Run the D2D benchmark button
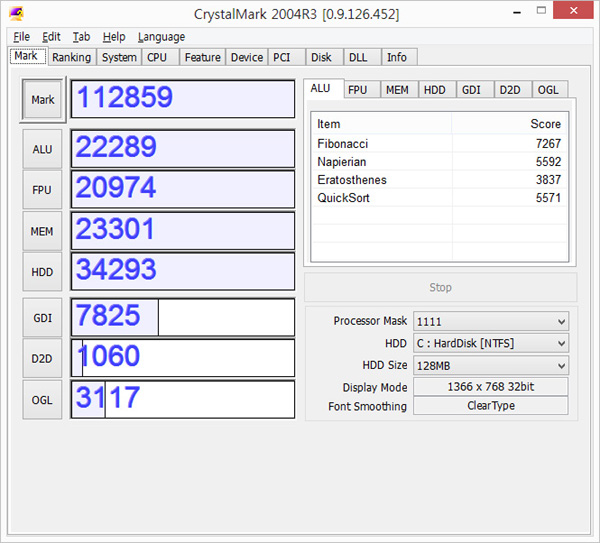The height and width of the screenshot is (543, 600). [x=42, y=358]
